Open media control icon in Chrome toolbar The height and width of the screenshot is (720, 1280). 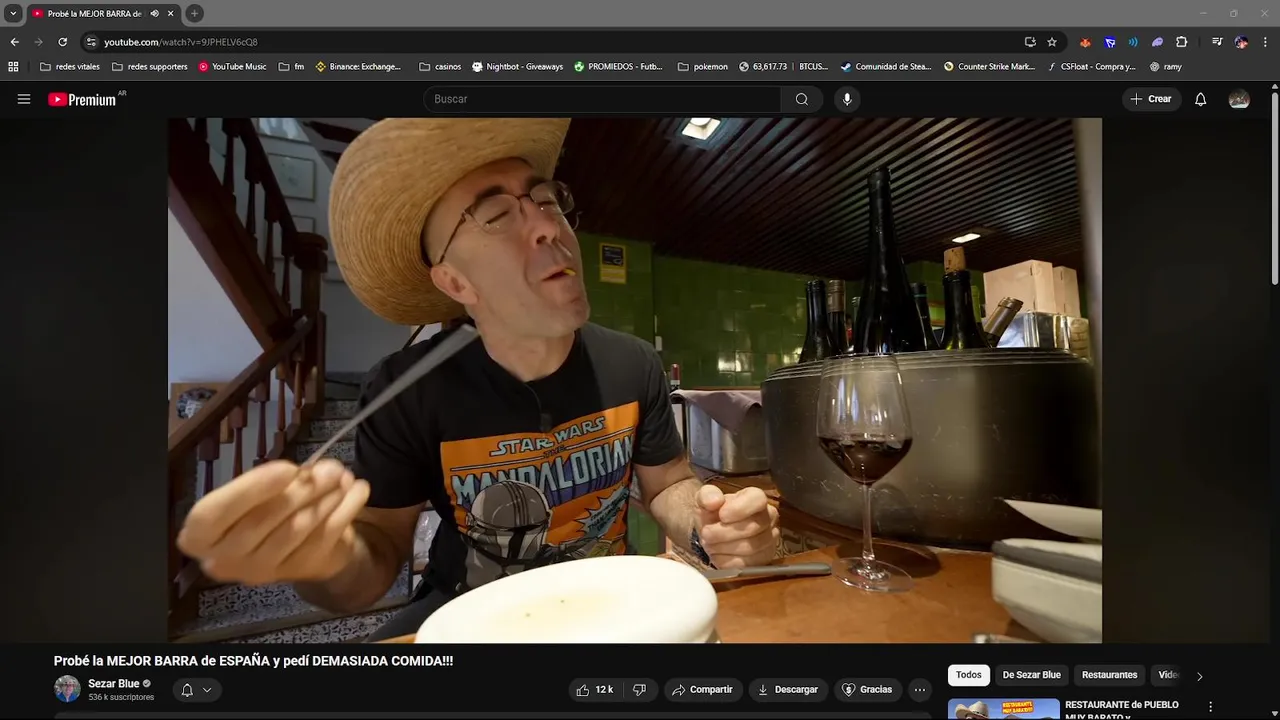point(1217,42)
